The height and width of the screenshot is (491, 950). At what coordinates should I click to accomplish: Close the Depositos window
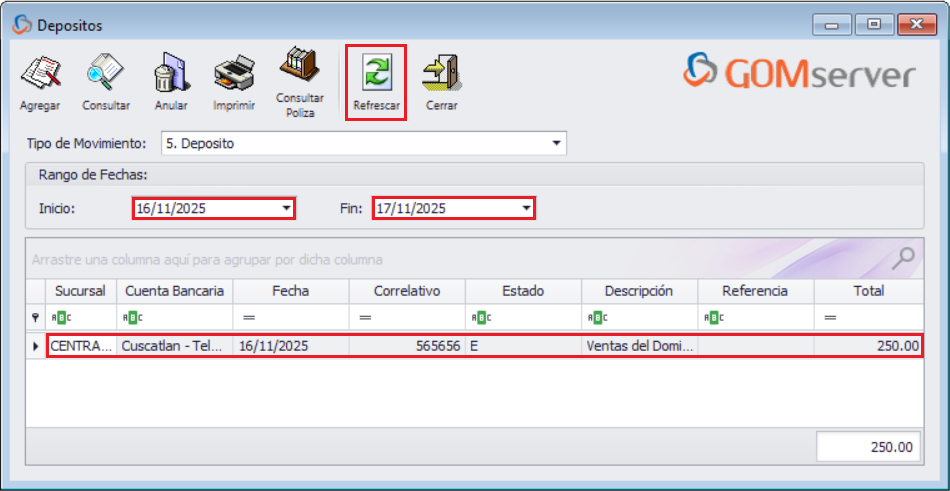click(917, 25)
